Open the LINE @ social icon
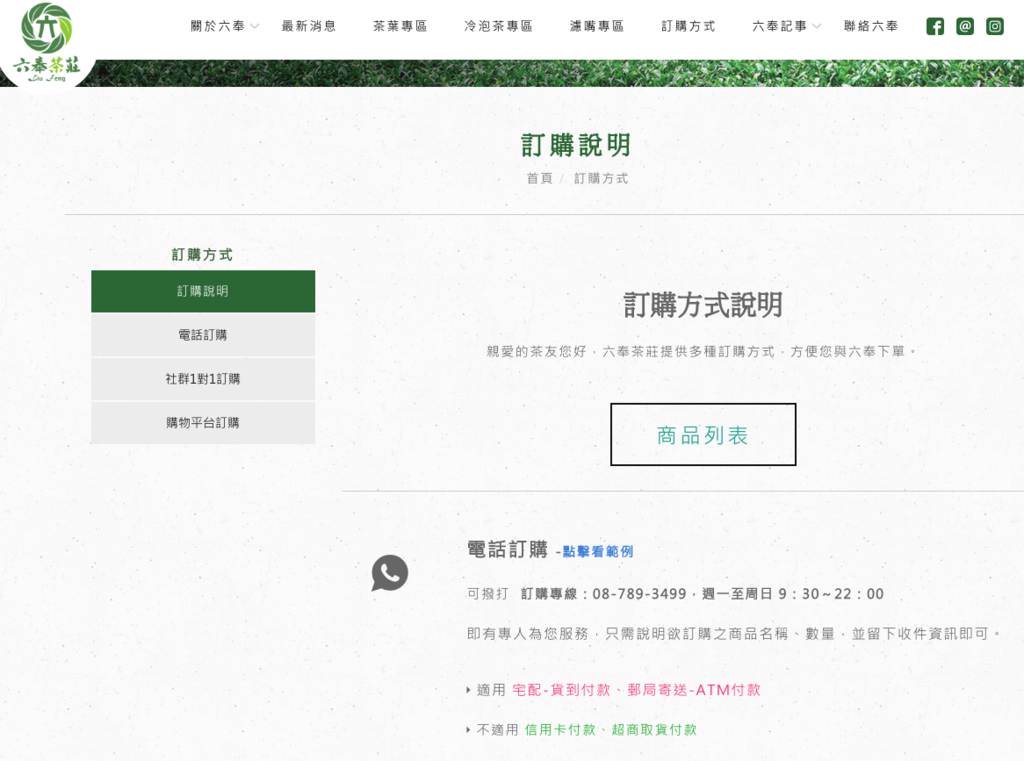 point(965,27)
